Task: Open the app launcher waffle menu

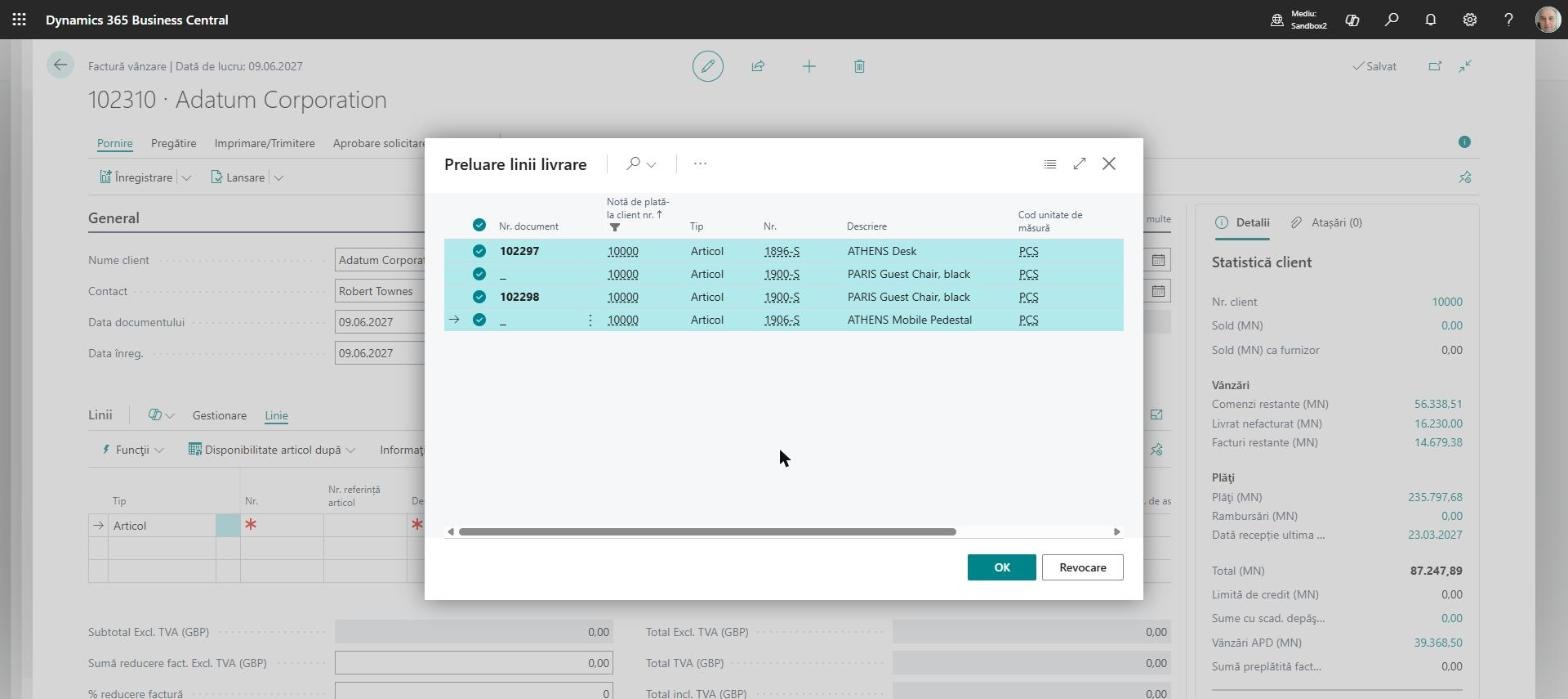Action: pyautogui.click(x=19, y=19)
